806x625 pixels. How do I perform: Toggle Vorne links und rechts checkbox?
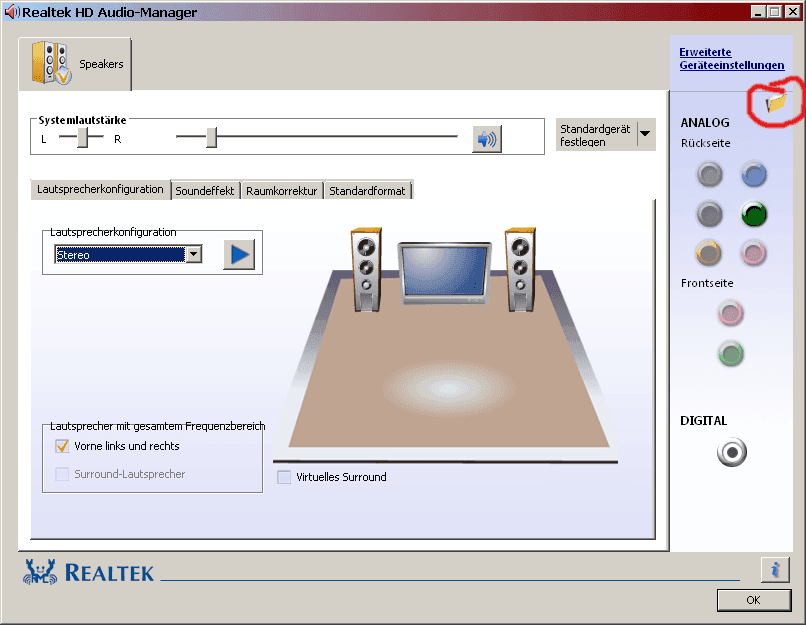pos(62,446)
